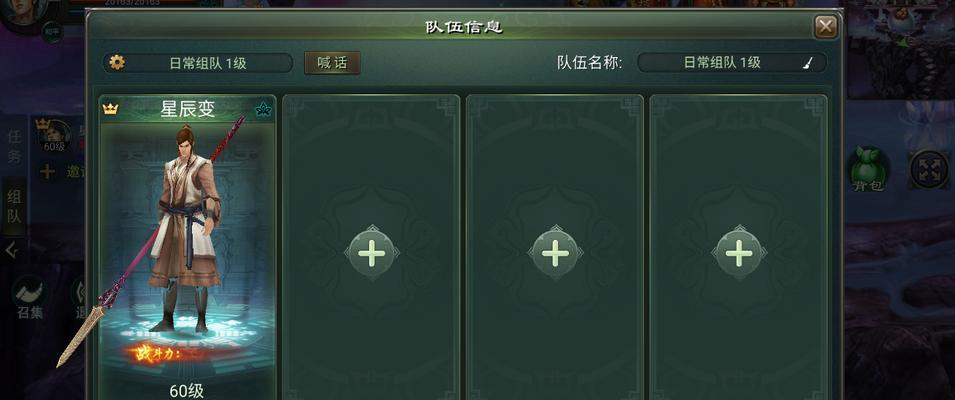Click the four-arrow expand icon near 背包
The image size is (955, 400).
(928, 169)
